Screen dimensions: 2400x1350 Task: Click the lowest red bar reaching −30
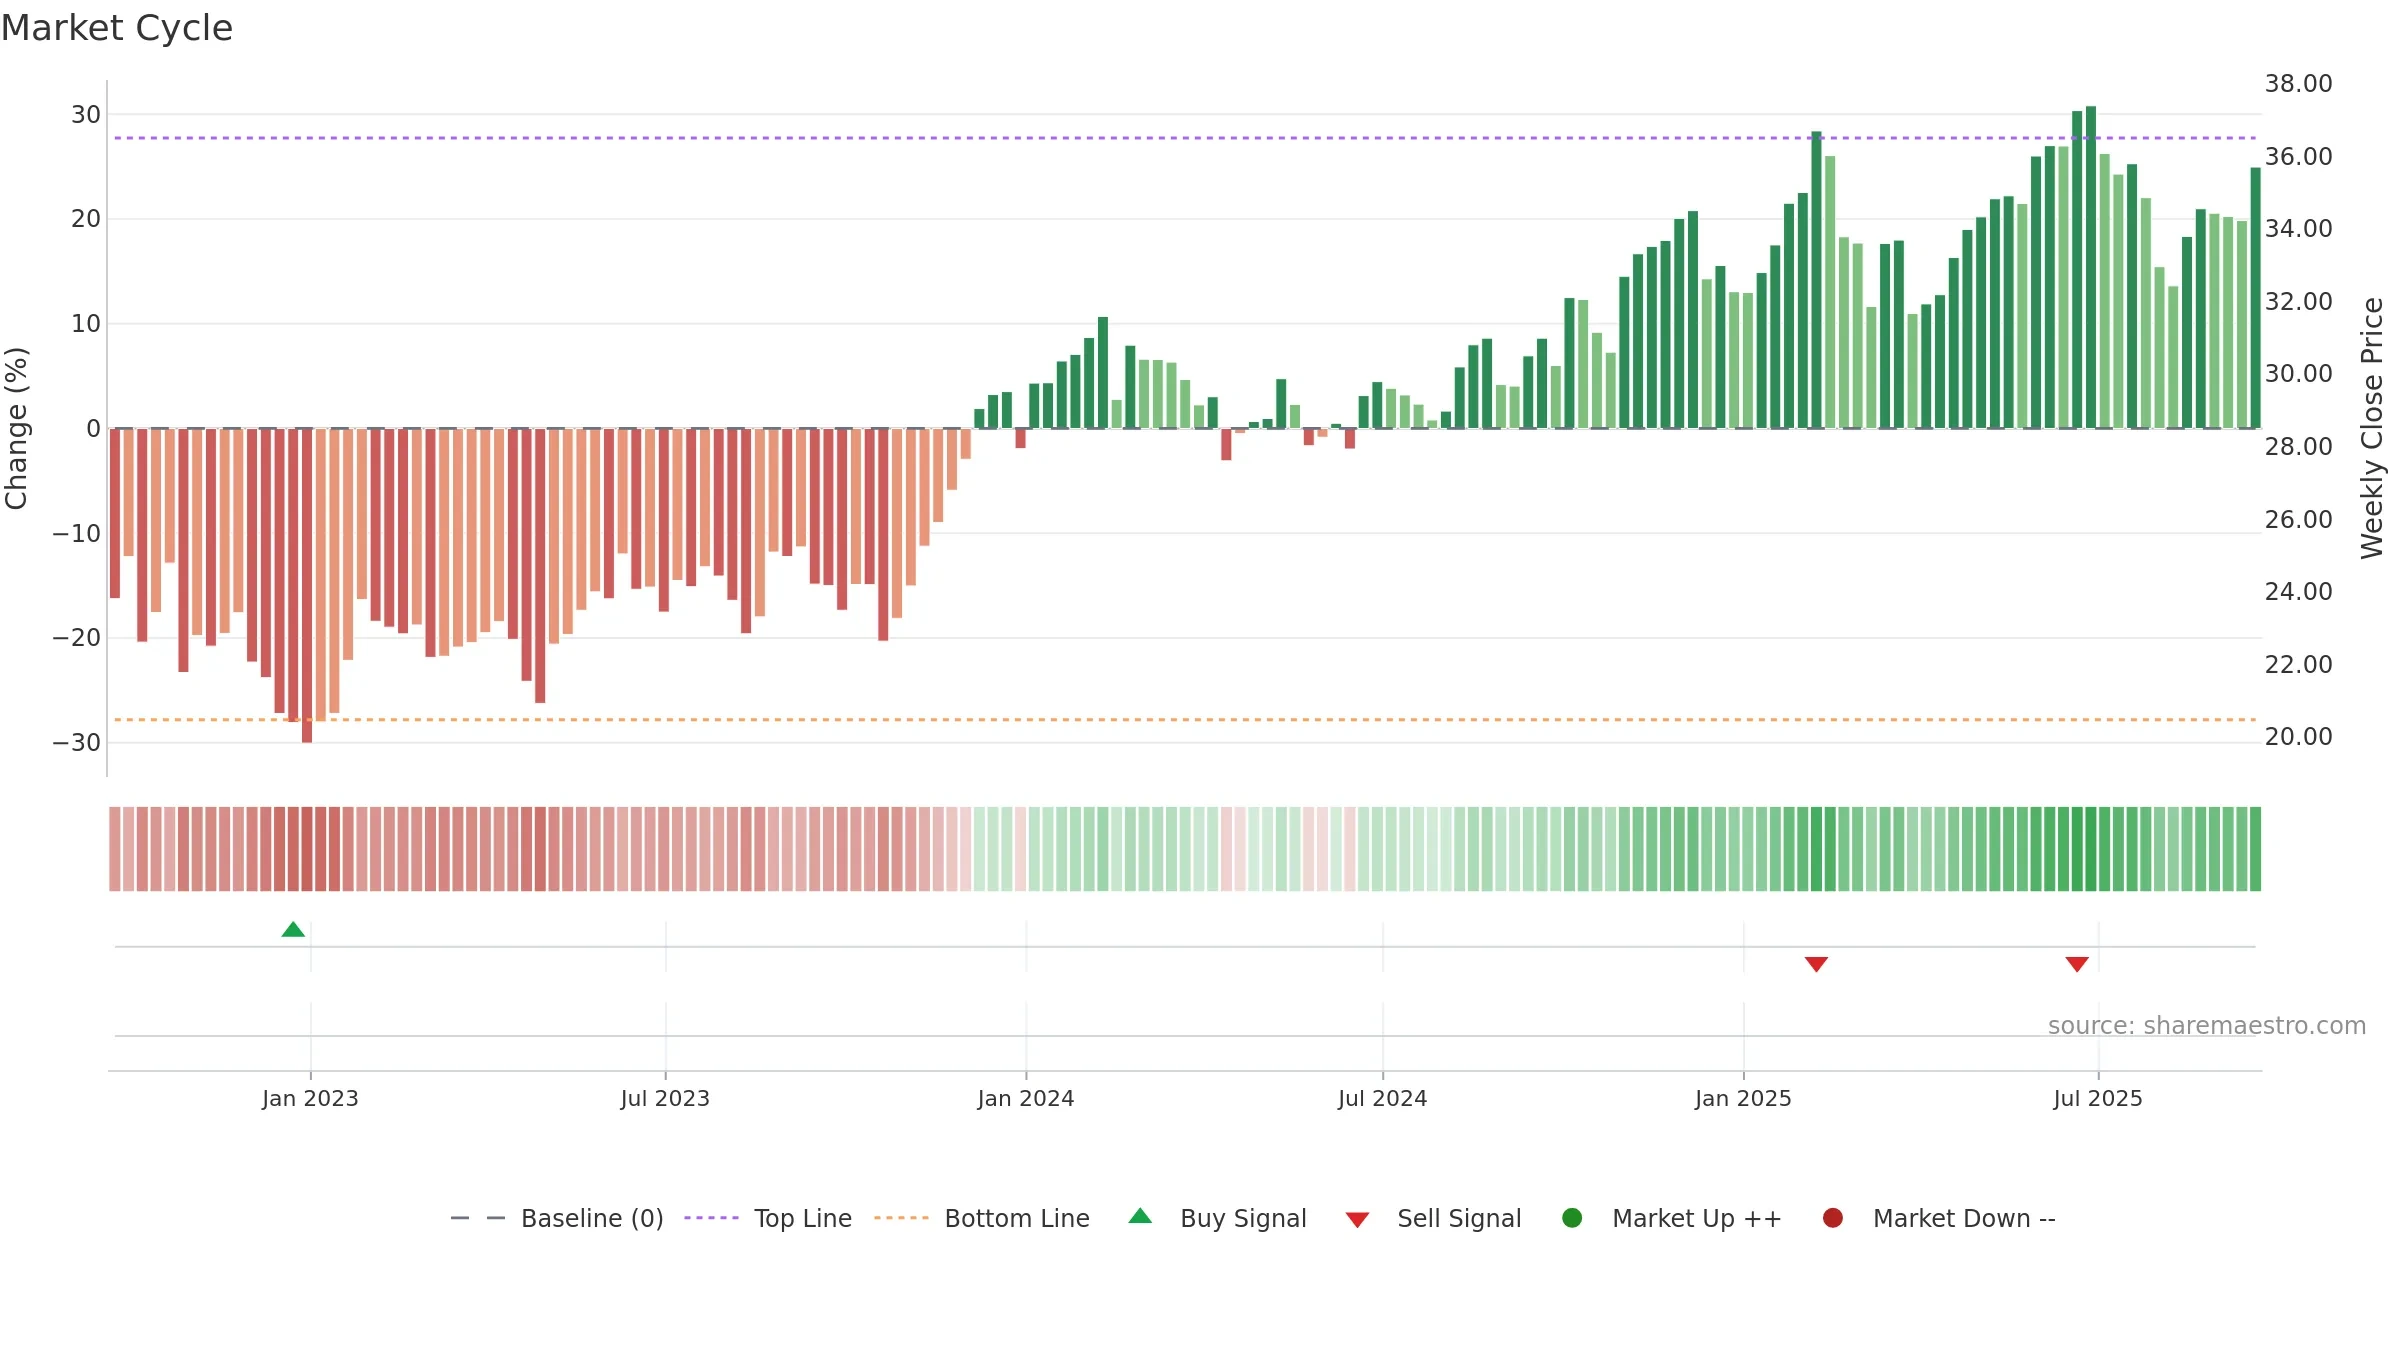tap(307, 586)
